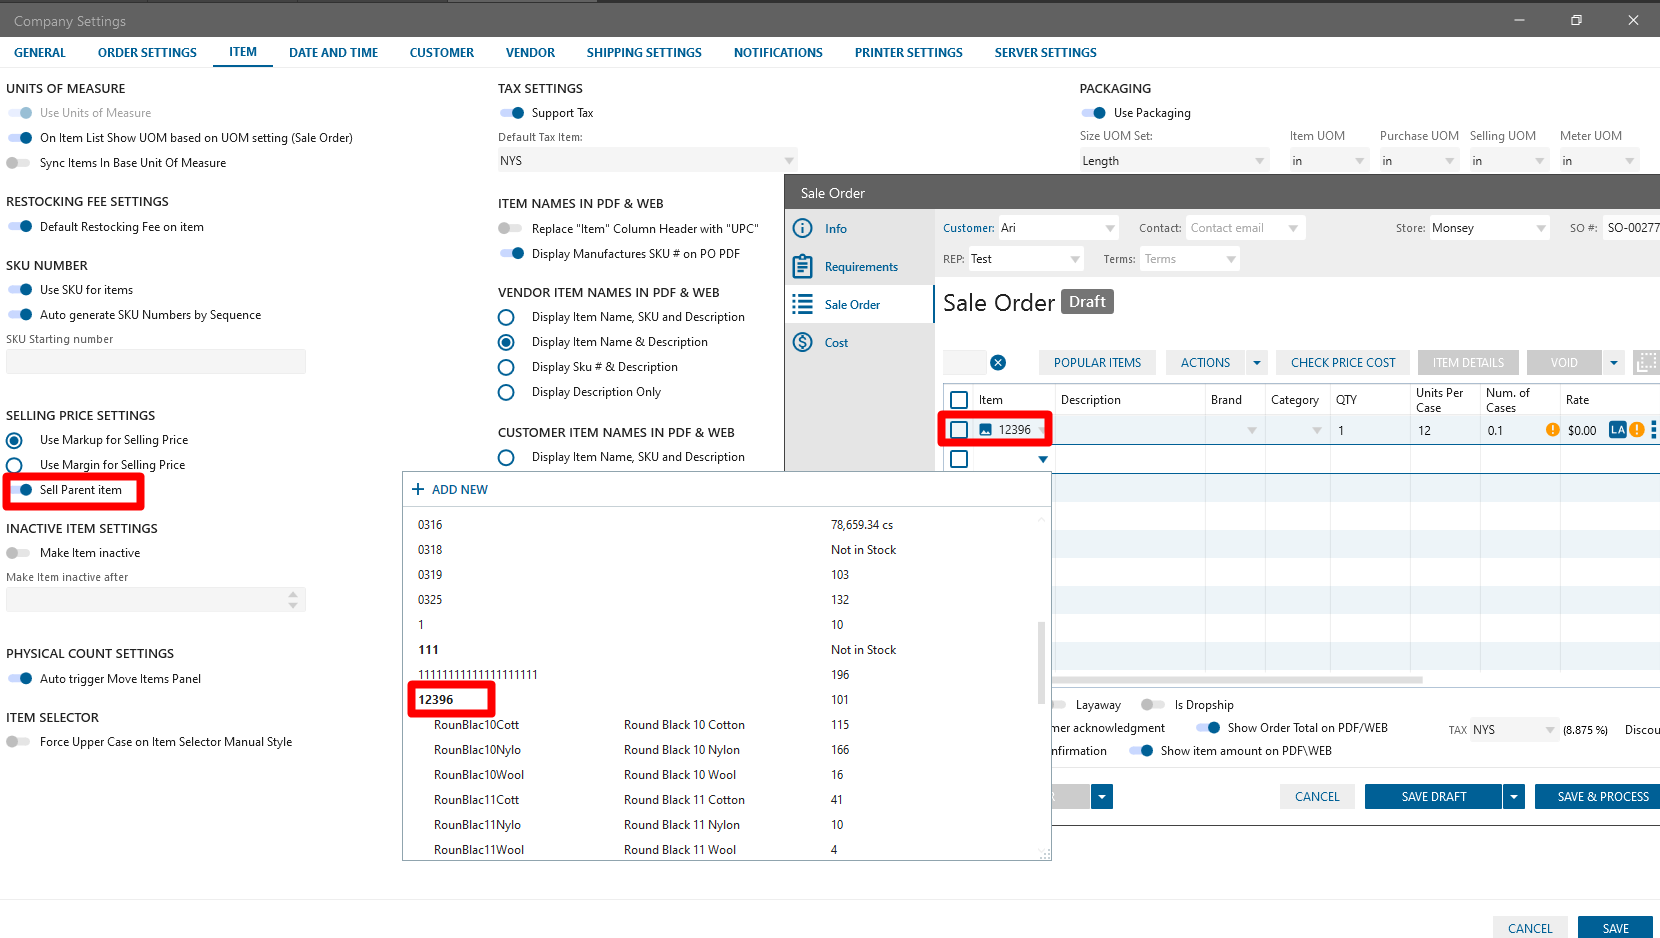Toggle the Sell Parent item switch
The width and height of the screenshot is (1660, 938).
coord(20,490)
